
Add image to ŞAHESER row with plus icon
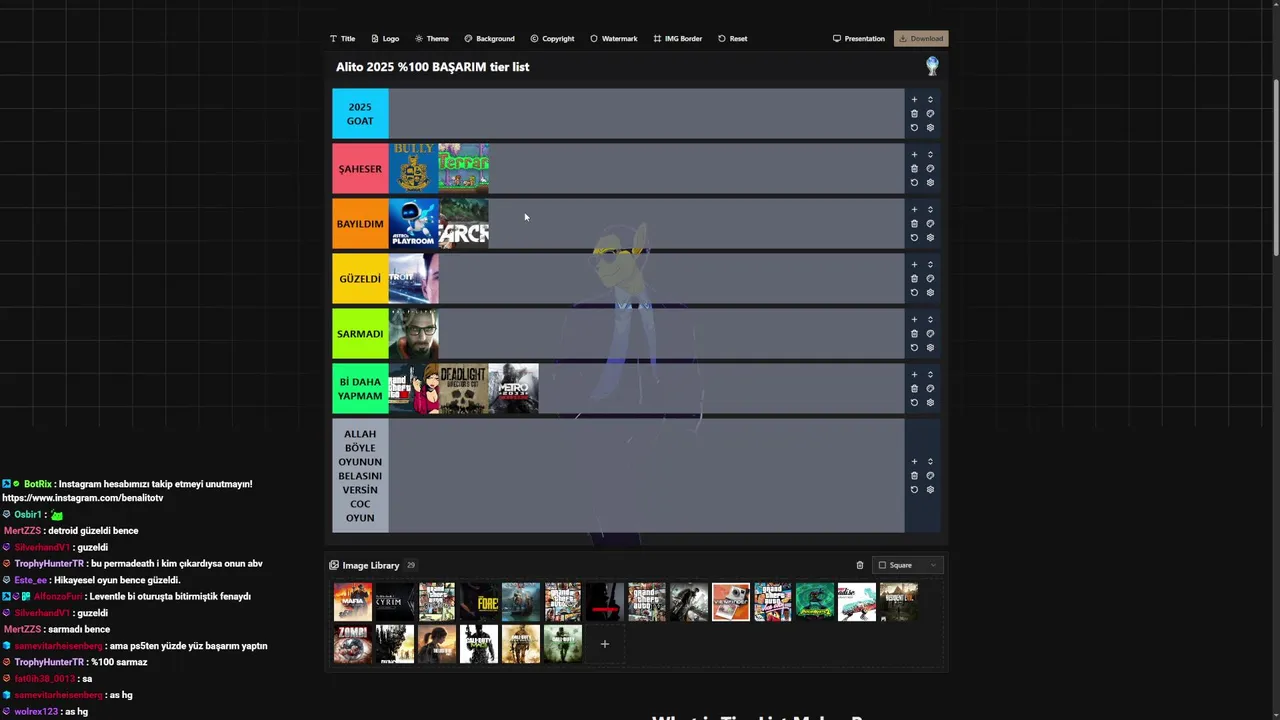click(x=914, y=154)
